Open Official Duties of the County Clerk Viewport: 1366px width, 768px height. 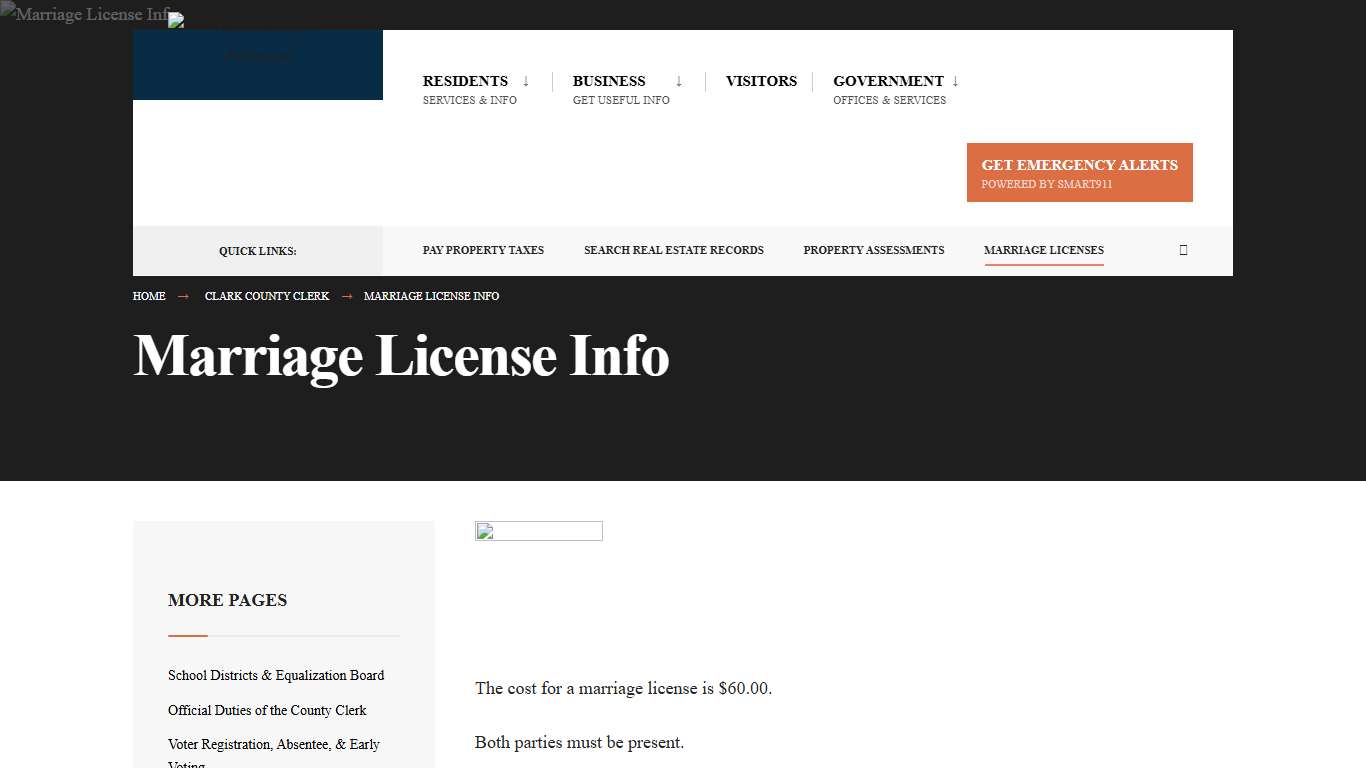(x=267, y=710)
